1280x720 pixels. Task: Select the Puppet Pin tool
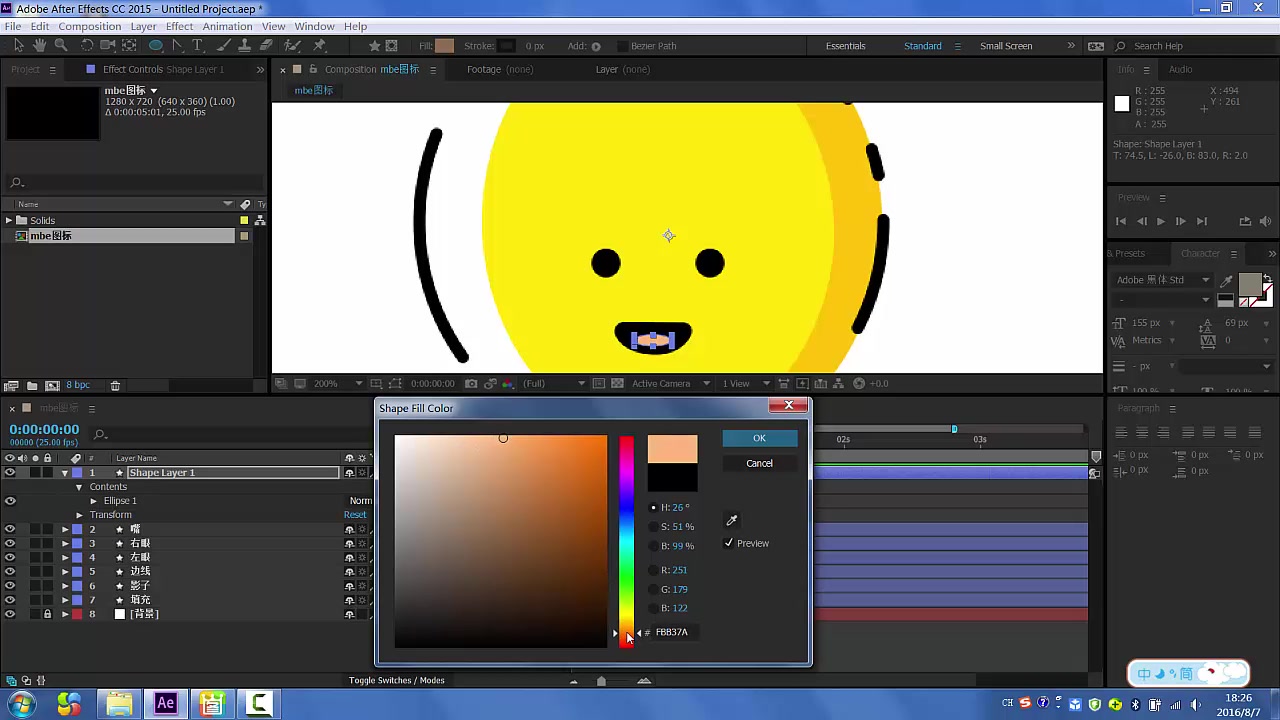(320, 45)
